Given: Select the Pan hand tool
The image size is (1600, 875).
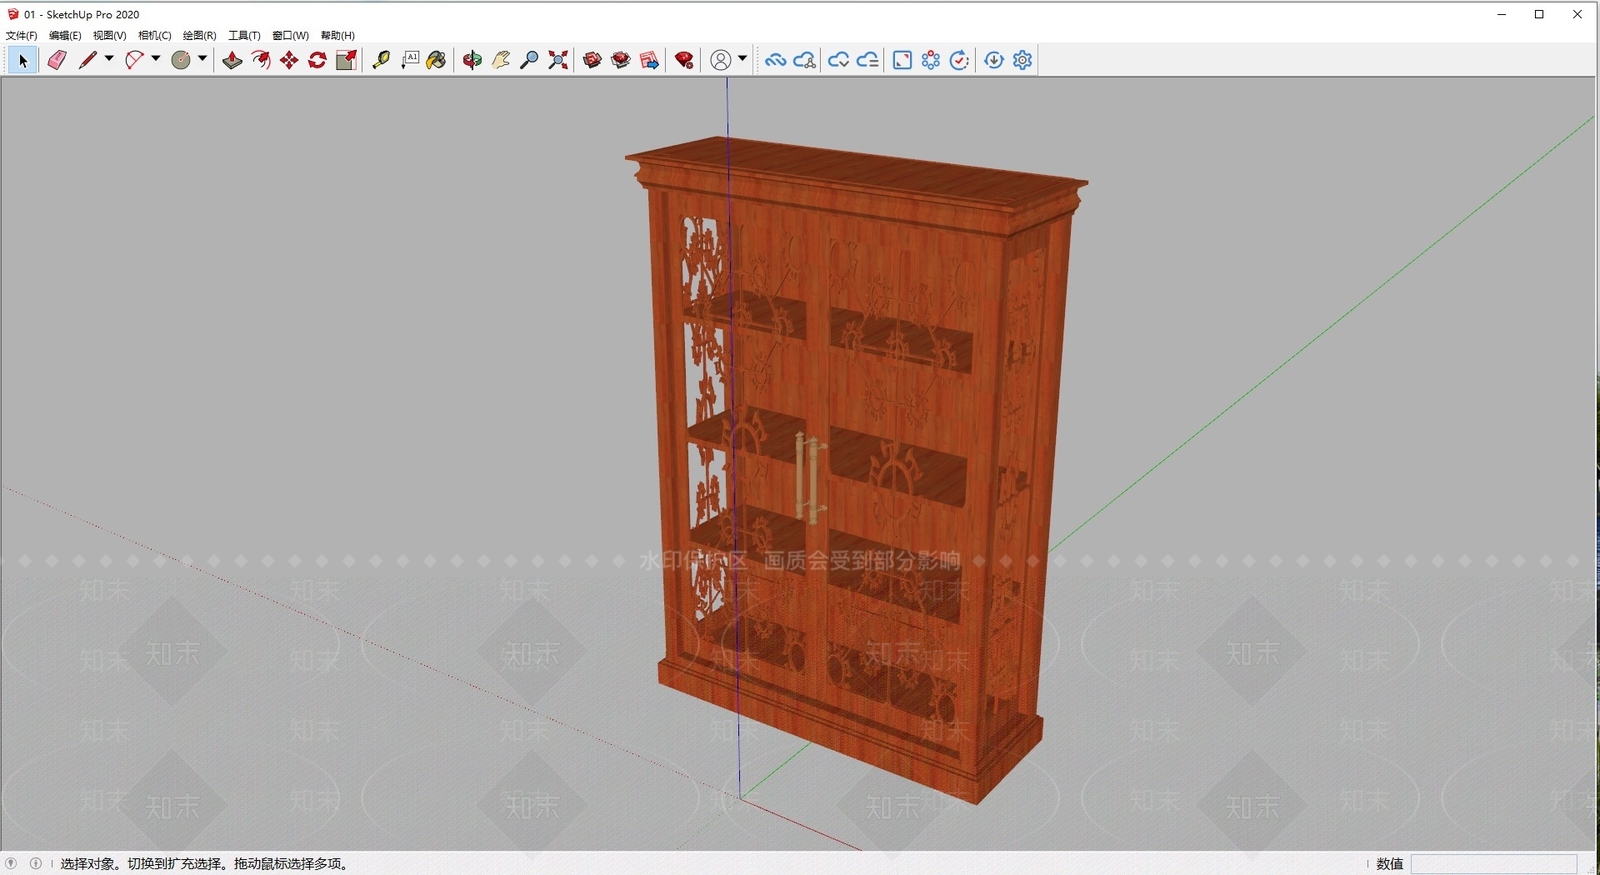Looking at the screenshot, I should pos(501,61).
